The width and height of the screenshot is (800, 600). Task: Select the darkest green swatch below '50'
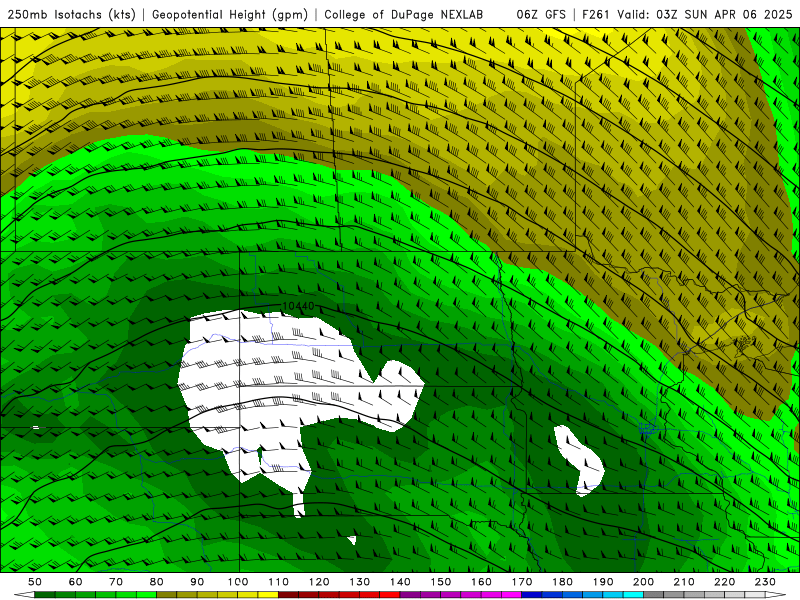[x=44, y=595]
